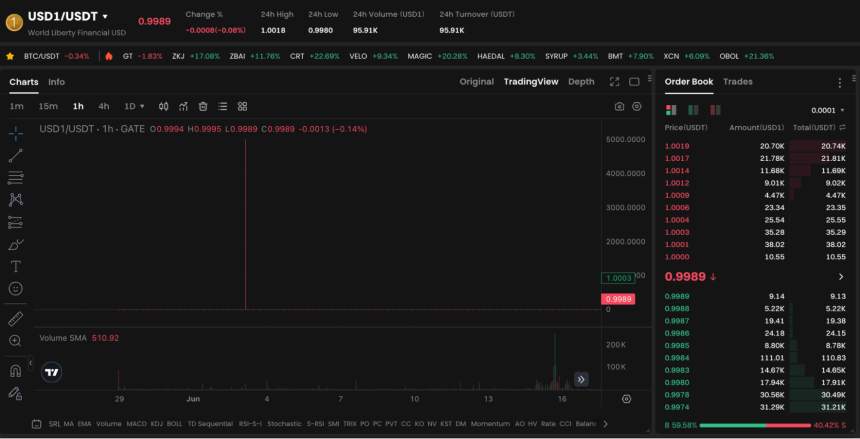860x439 pixels.
Task: Select the Order Book tab
Action: tap(689, 82)
